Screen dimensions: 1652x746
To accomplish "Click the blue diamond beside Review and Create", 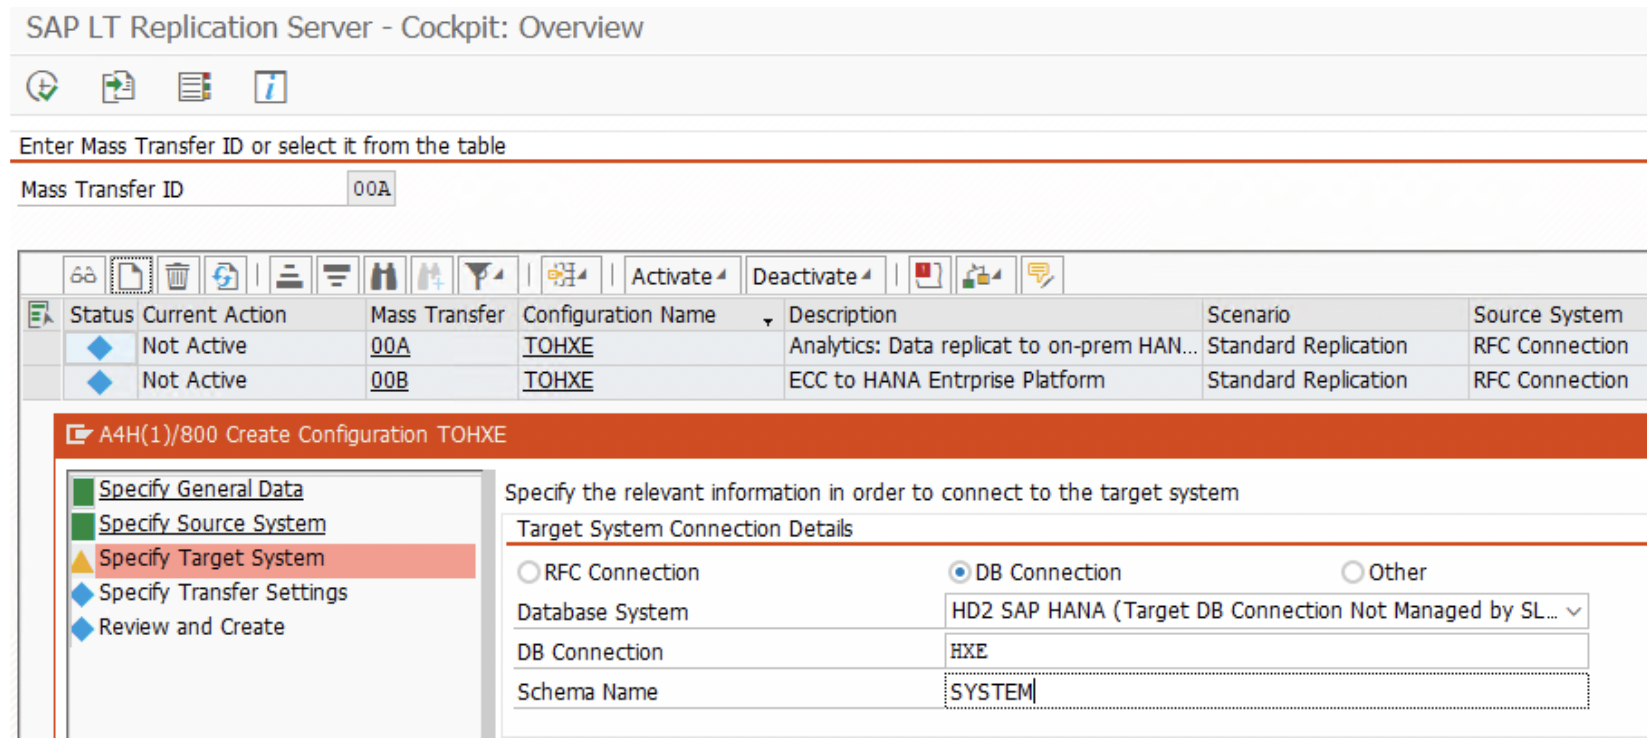I will [83, 629].
